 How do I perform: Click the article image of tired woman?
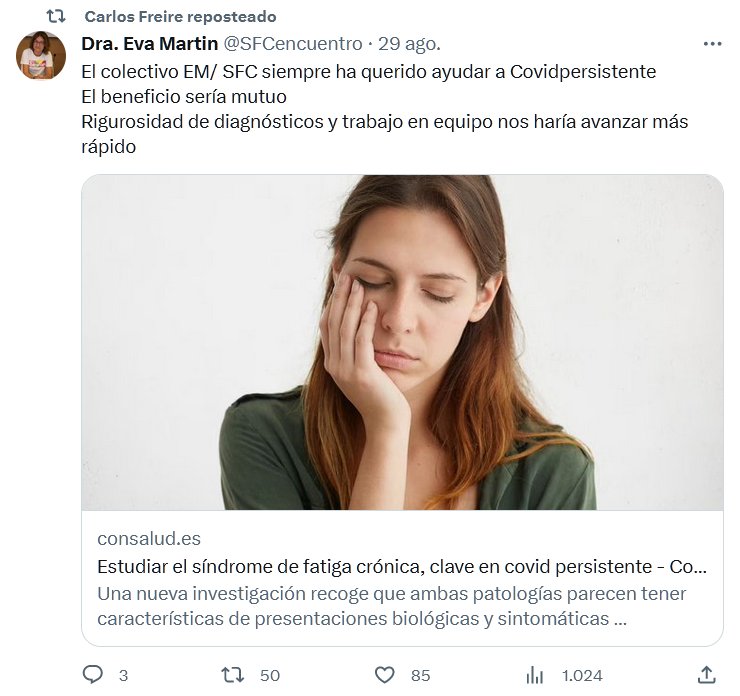[402, 343]
